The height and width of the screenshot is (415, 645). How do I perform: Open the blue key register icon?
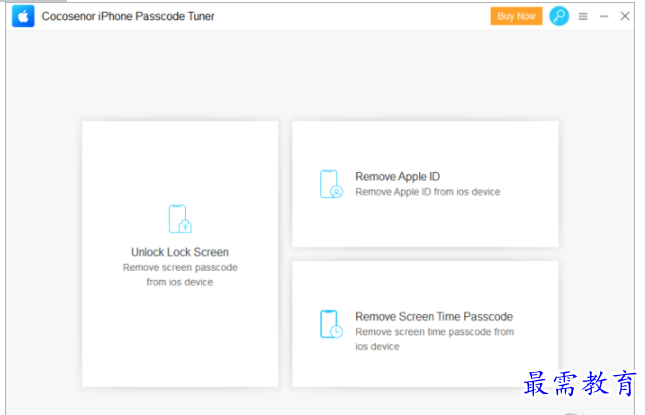[559, 16]
